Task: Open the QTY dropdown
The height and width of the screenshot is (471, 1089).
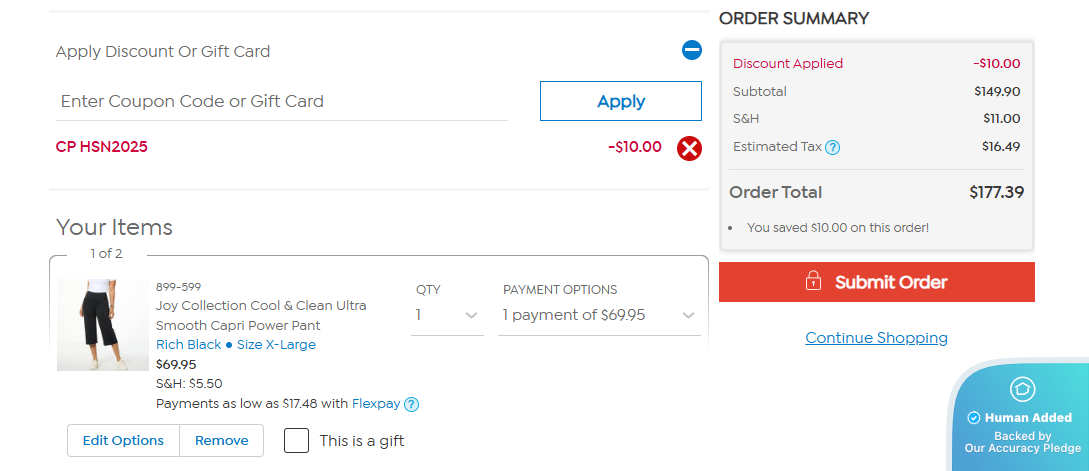Action: (x=447, y=315)
